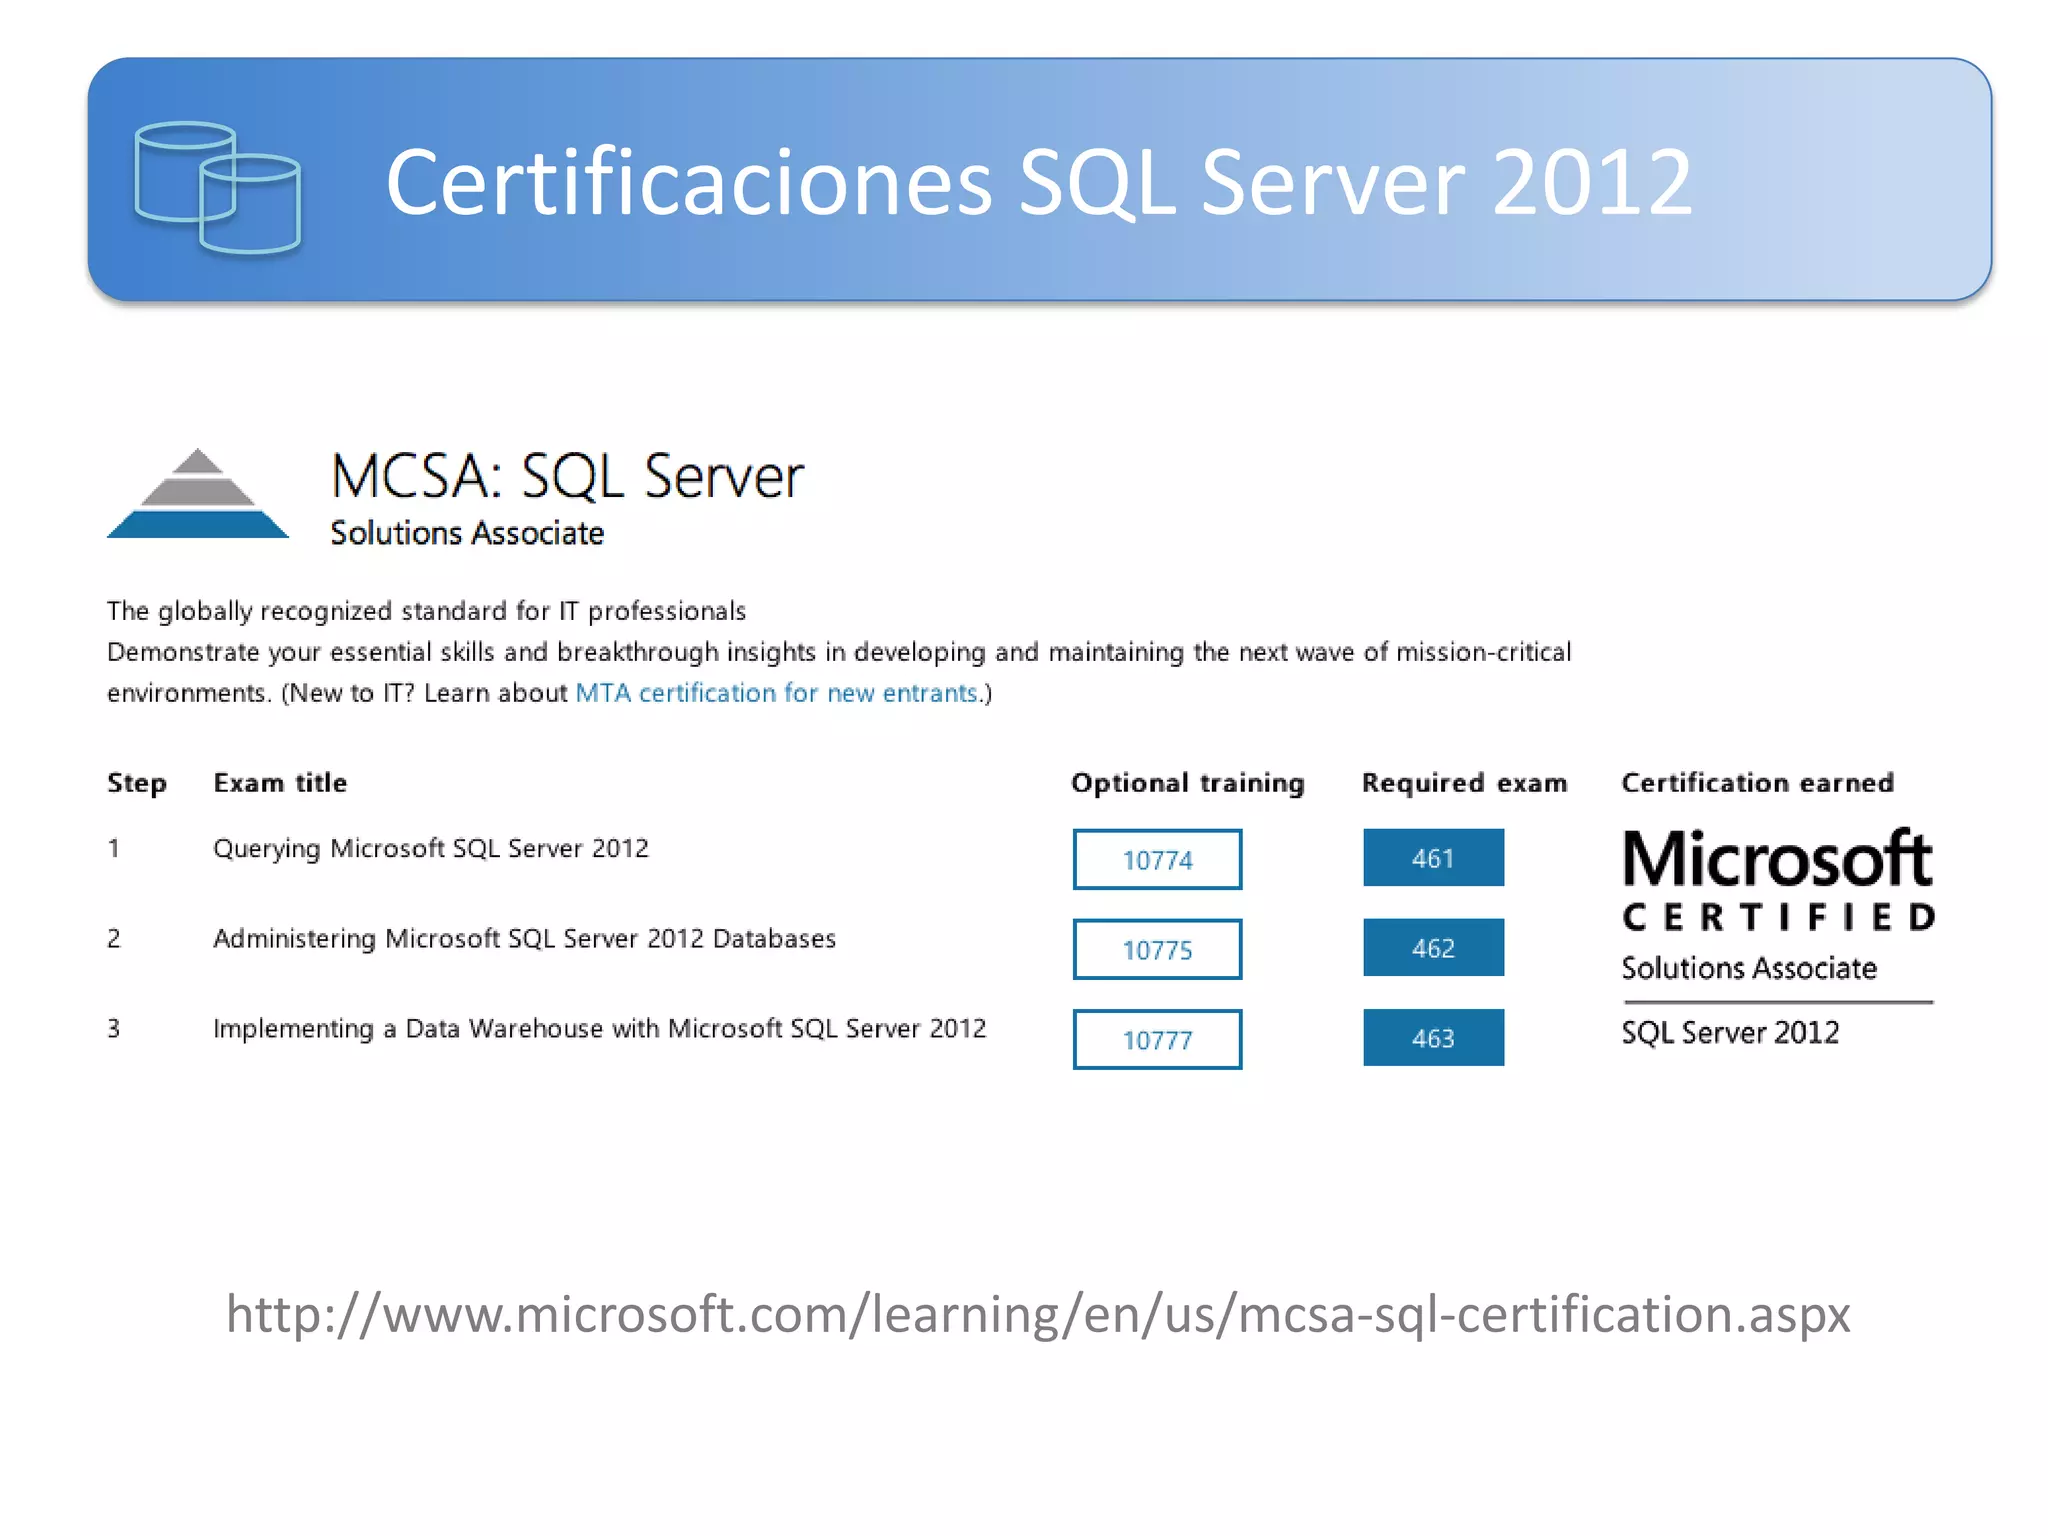Click 'Administering Microsoft SQL Server 2012 Databases' title
The image size is (2048, 1536).
524,939
